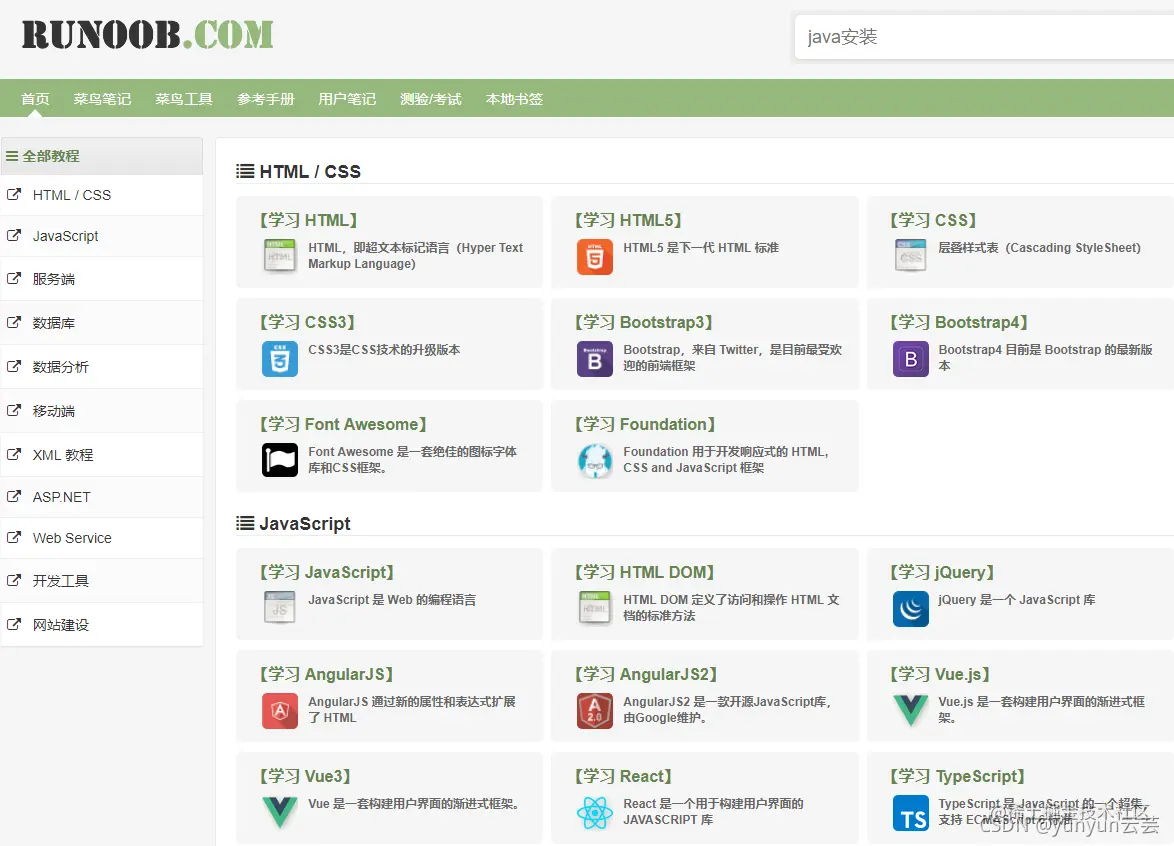1174x846 pixels.
Task: Click the Foundation yeti icon
Action: tap(595, 460)
